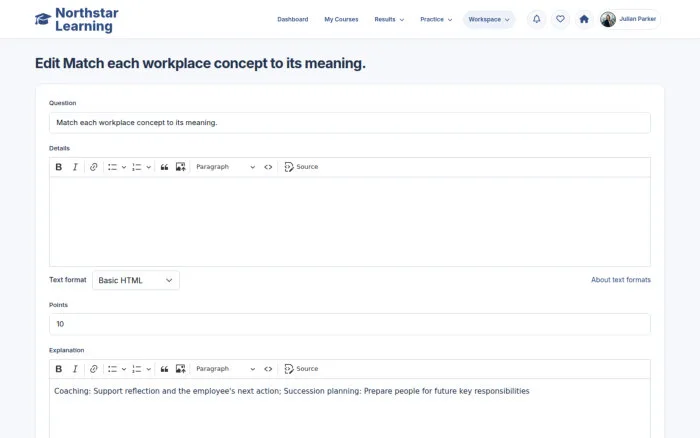This screenshot has width=700, height=438.
Task: Expand numbered list styles in Explanation toolbar
Action: (148, 369)
